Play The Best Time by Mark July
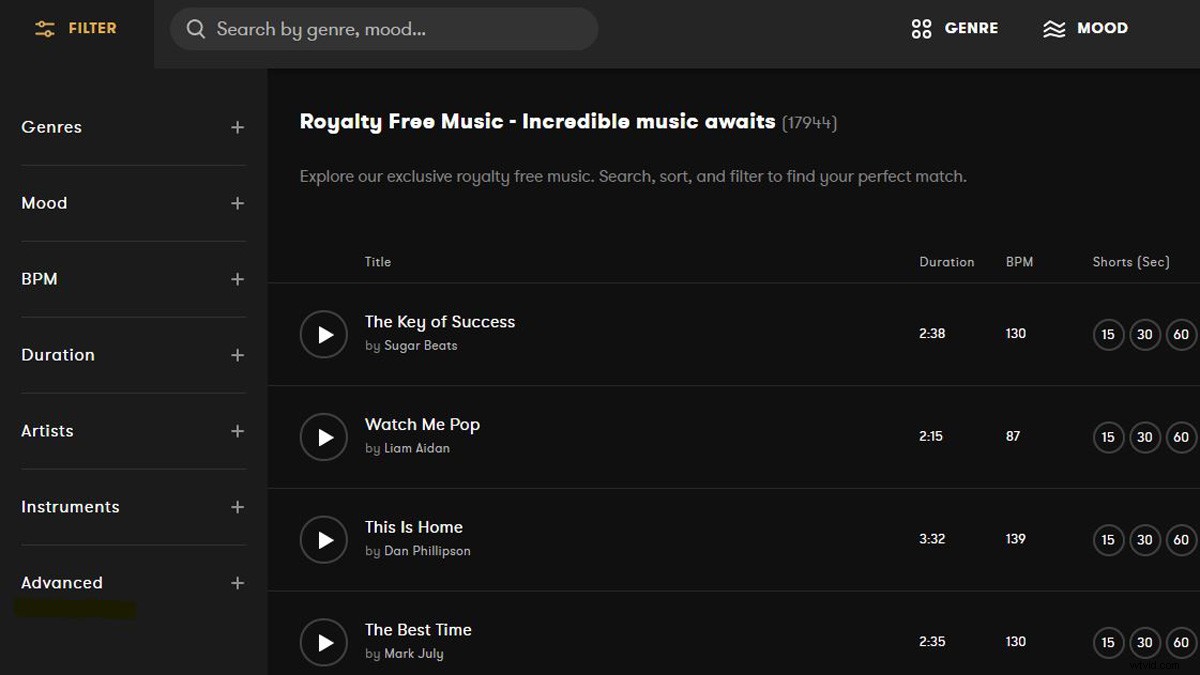 324,642
